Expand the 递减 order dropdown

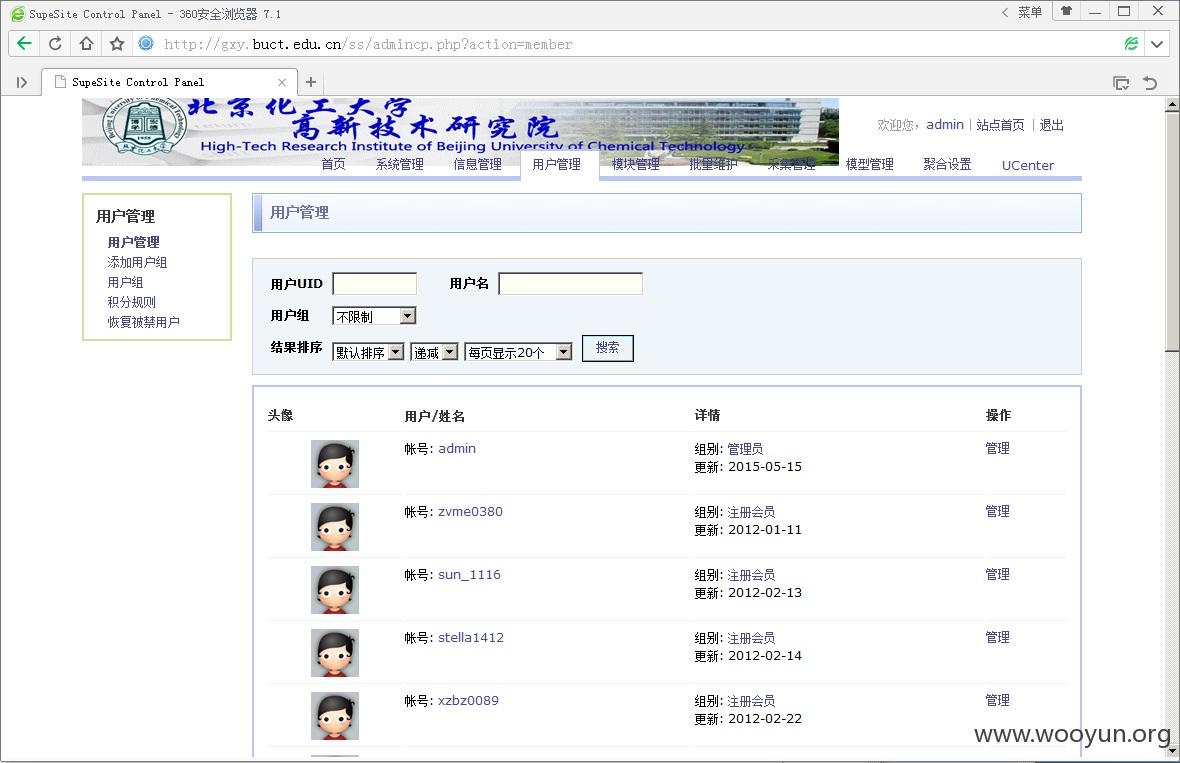(434, 352)
